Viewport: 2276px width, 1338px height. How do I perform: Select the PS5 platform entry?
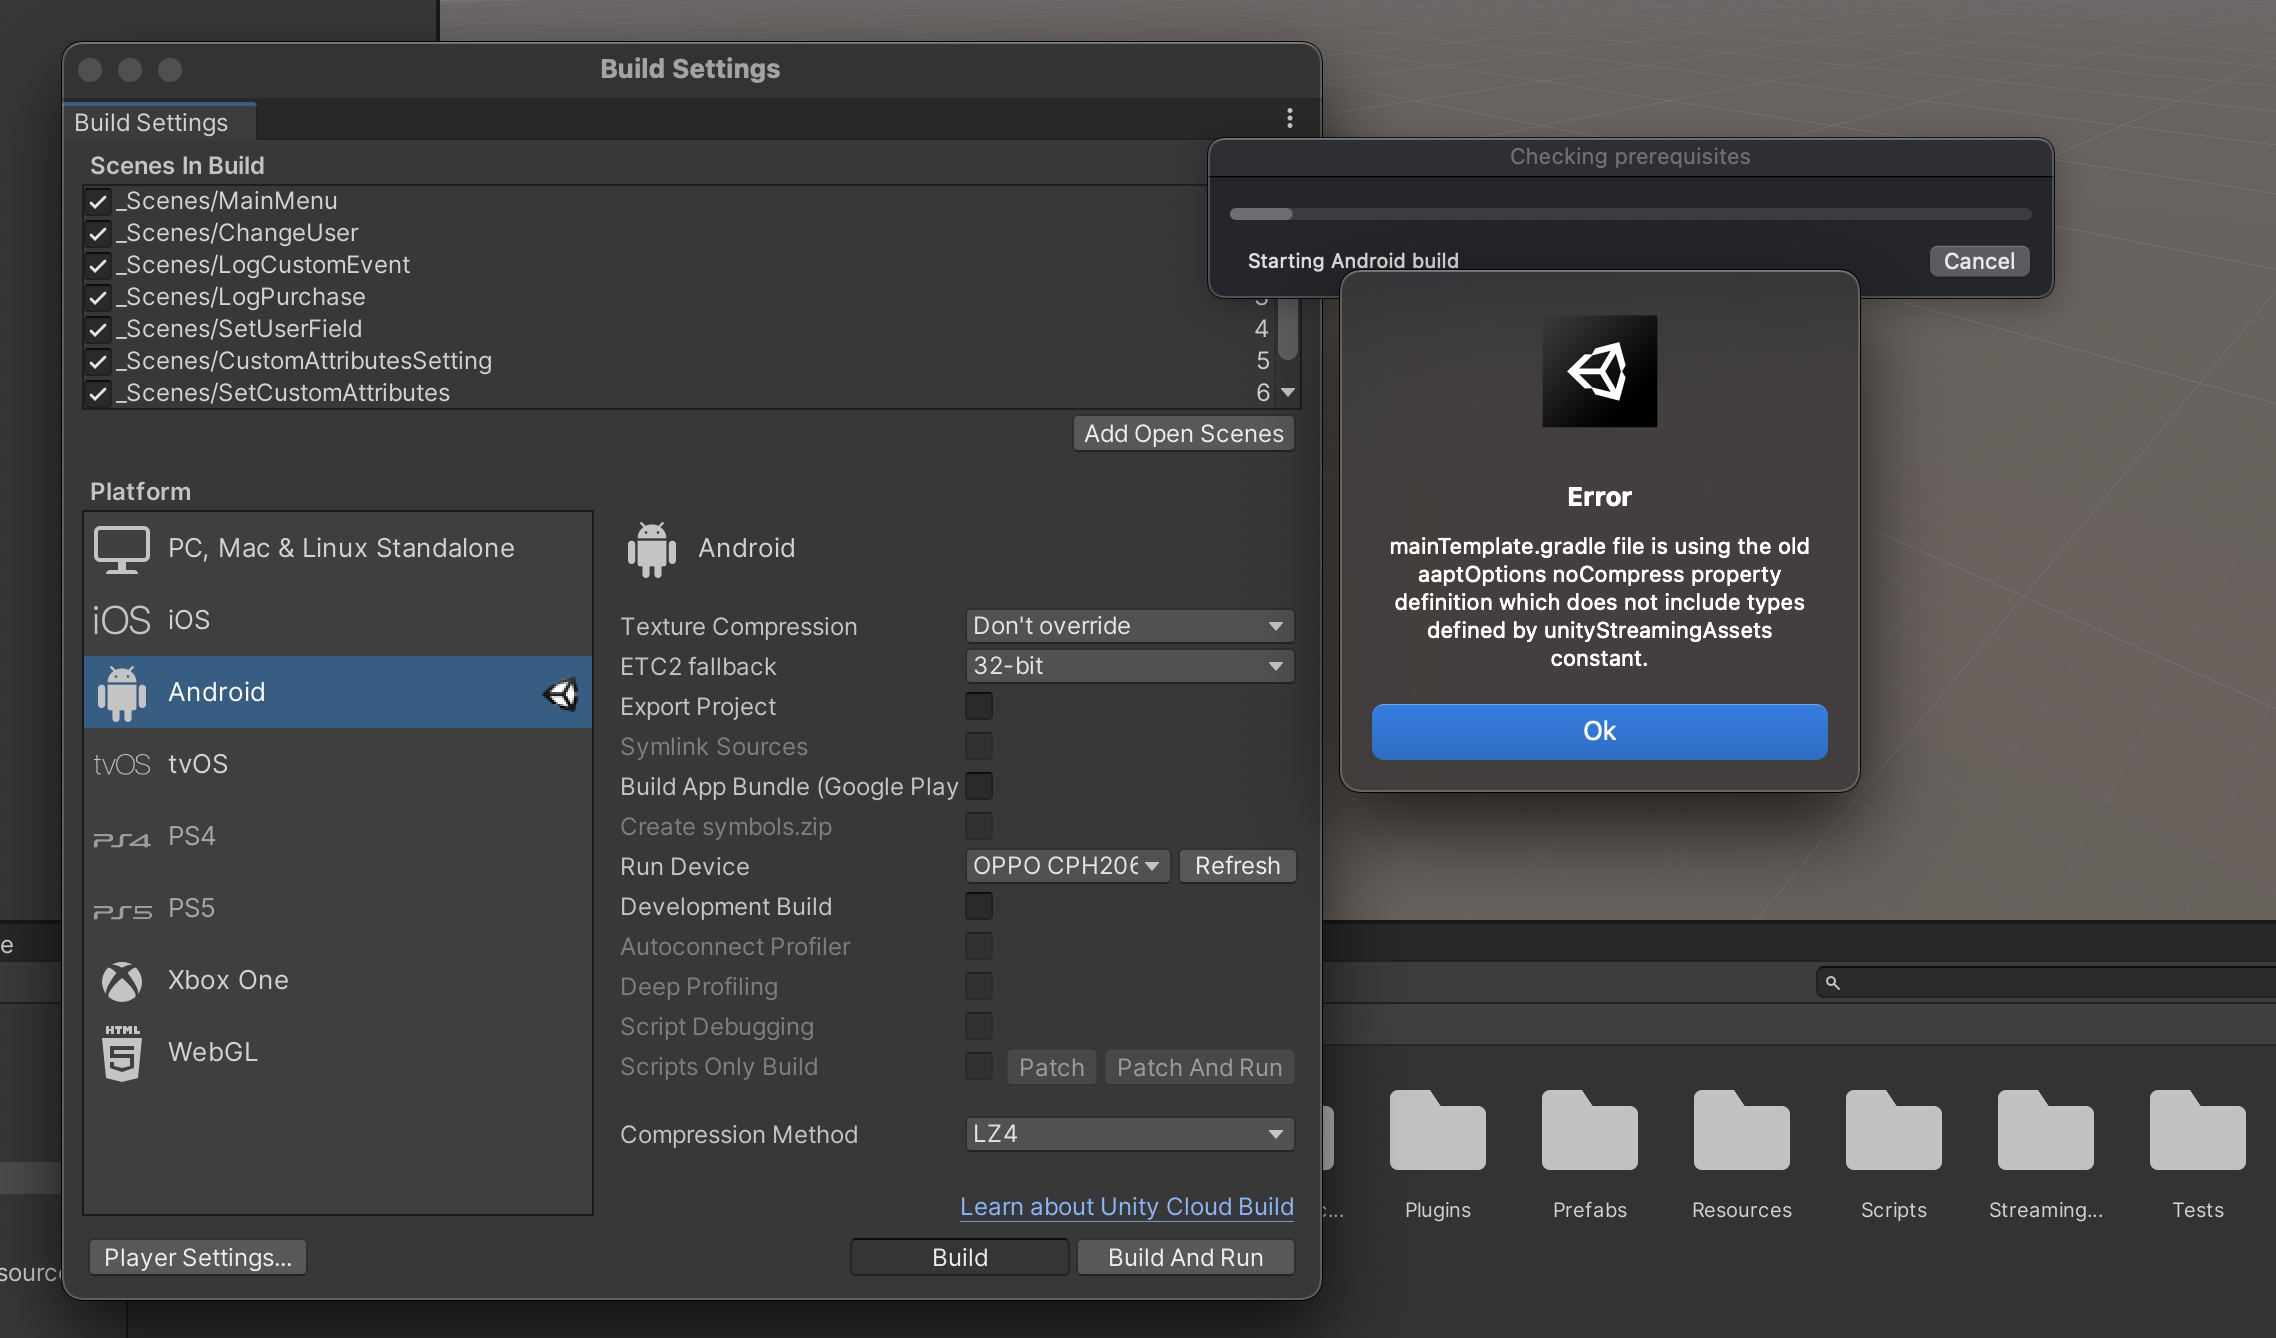point(190,908)
